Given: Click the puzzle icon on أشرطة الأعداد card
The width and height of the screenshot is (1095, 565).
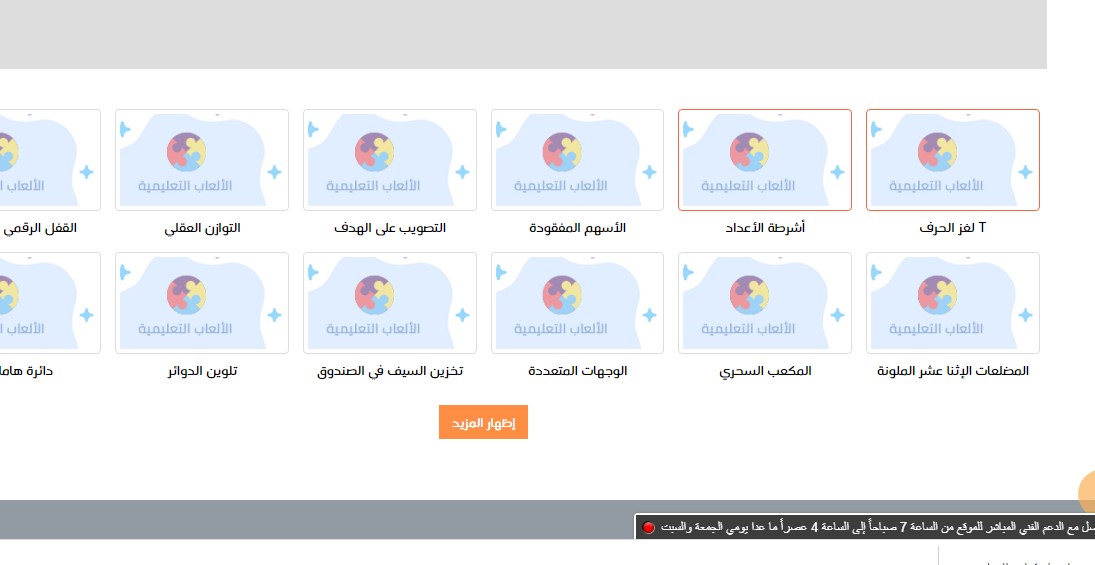Looking at the screenshot, I should [x=749, y=152].
